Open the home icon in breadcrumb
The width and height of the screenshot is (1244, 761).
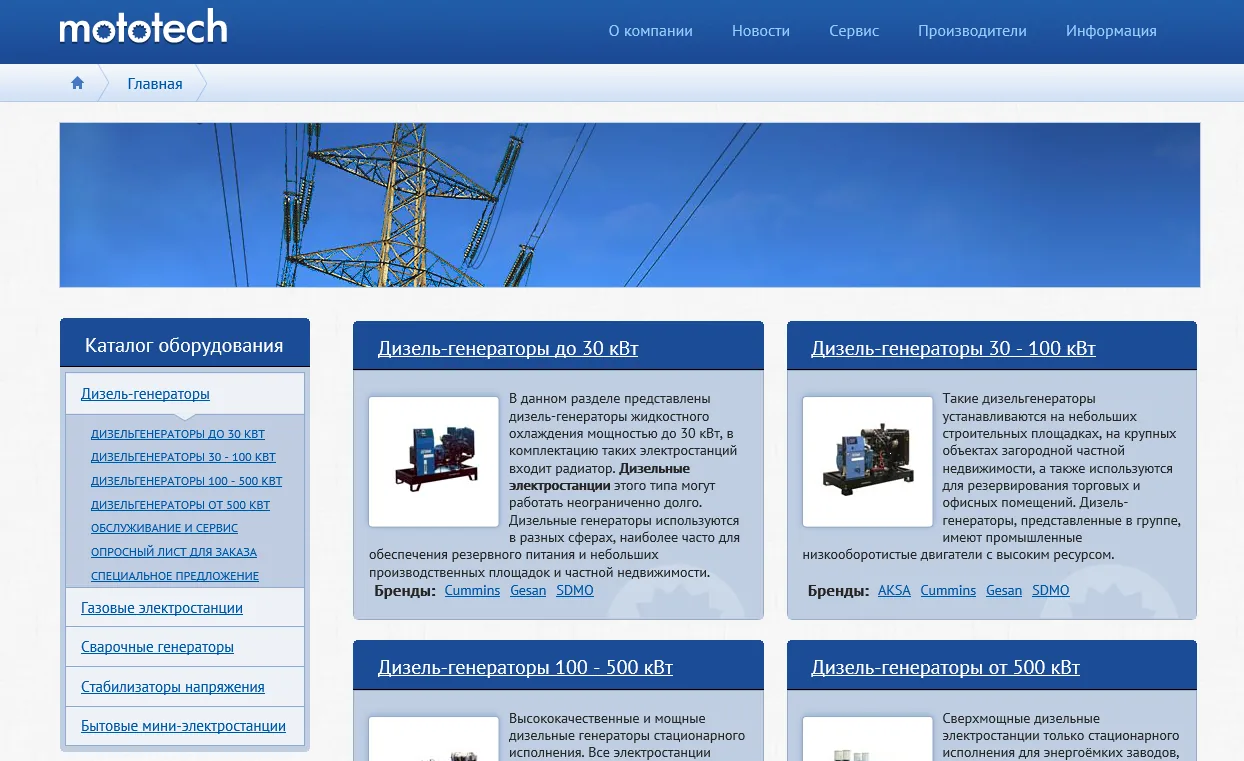[x=77, y=83]
